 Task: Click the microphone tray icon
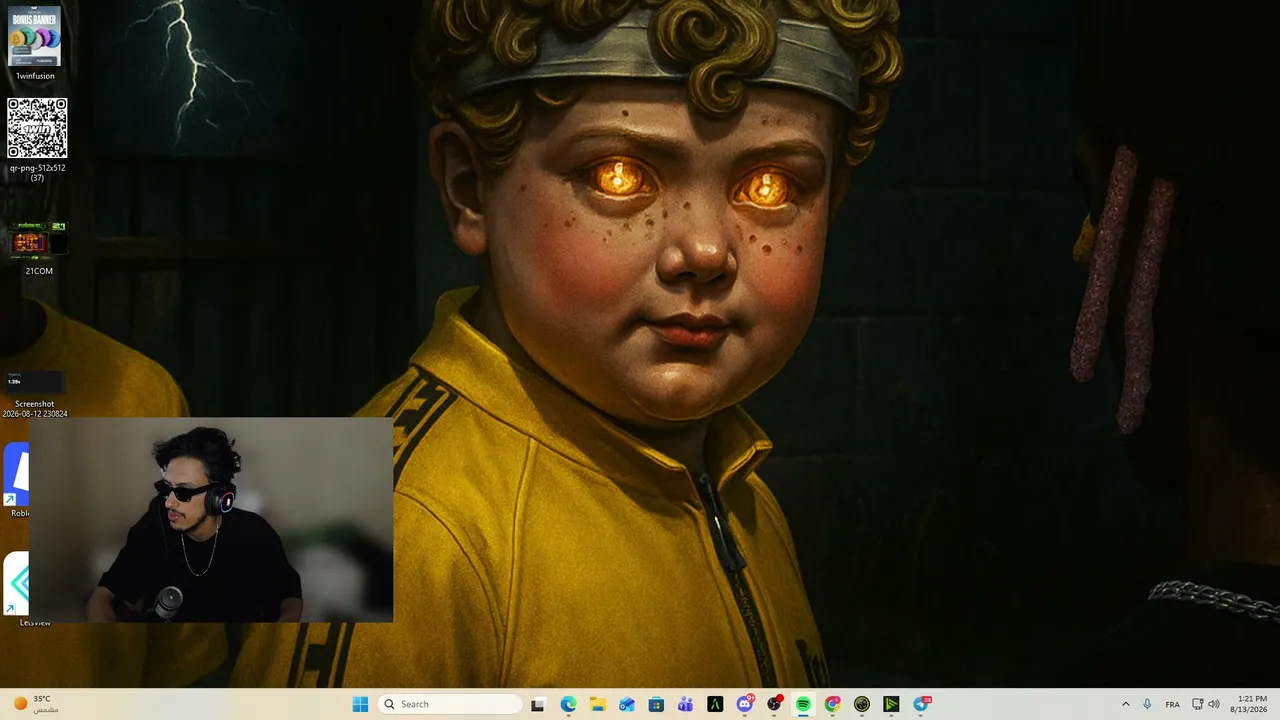(x=1147, y=704)
